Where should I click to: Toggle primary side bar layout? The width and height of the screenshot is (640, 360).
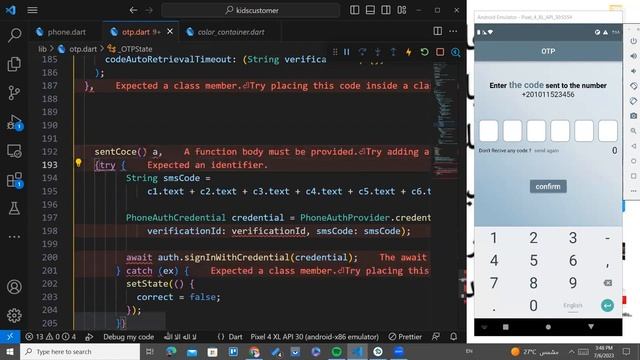coord(355,10)
